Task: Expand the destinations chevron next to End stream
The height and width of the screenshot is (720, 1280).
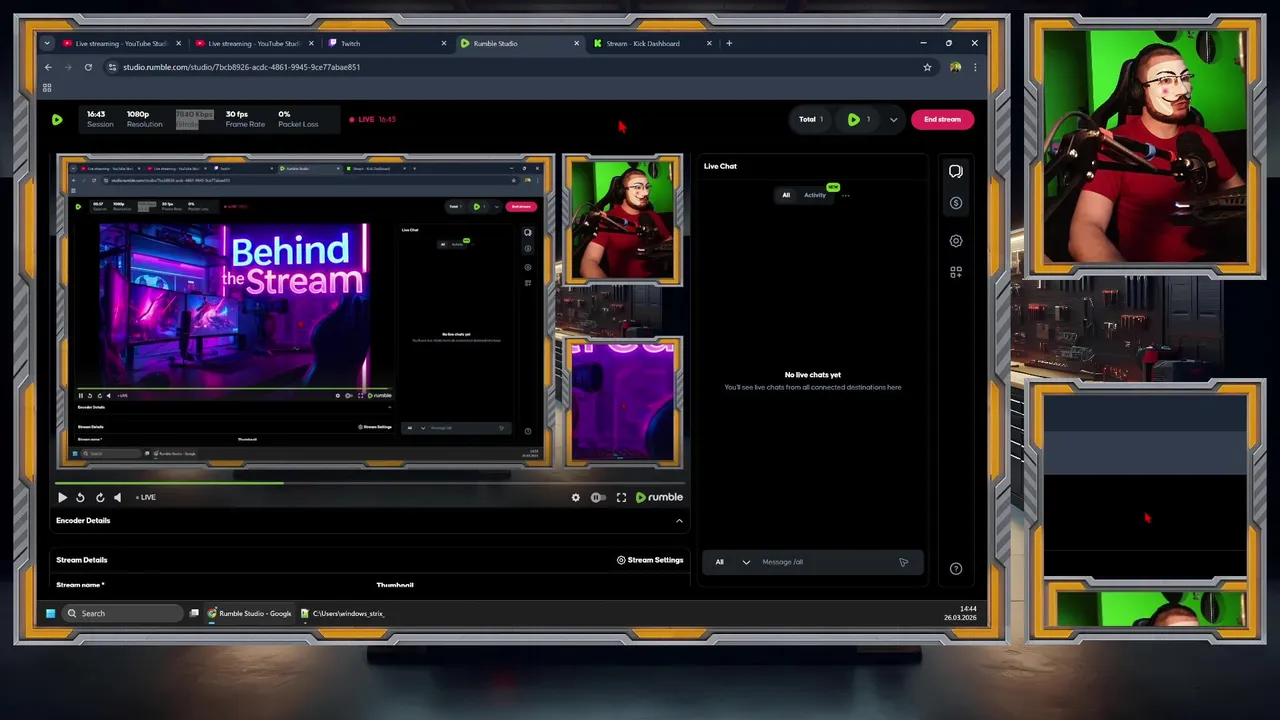Action: coord(893,119)
